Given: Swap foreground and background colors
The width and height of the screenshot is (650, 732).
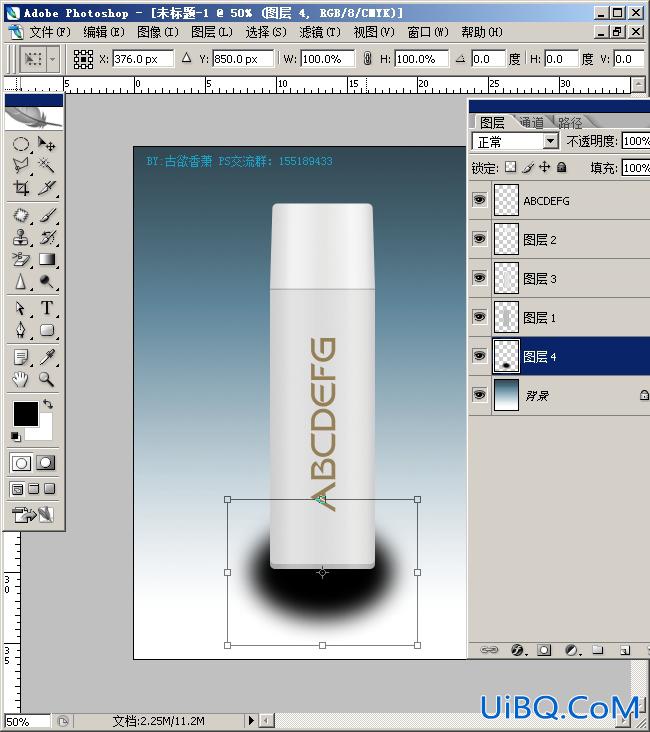Looking at the screenshot, I should [48, 404].
